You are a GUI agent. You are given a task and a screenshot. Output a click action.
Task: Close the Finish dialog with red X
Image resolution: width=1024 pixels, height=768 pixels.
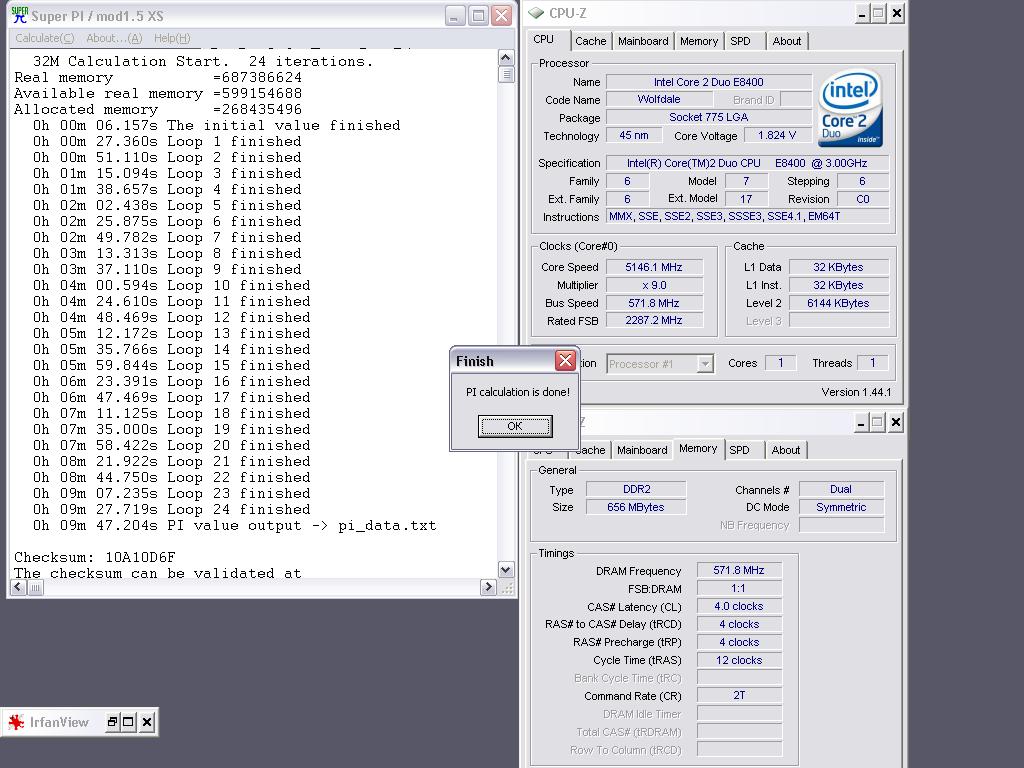click(x=565, y=360)
